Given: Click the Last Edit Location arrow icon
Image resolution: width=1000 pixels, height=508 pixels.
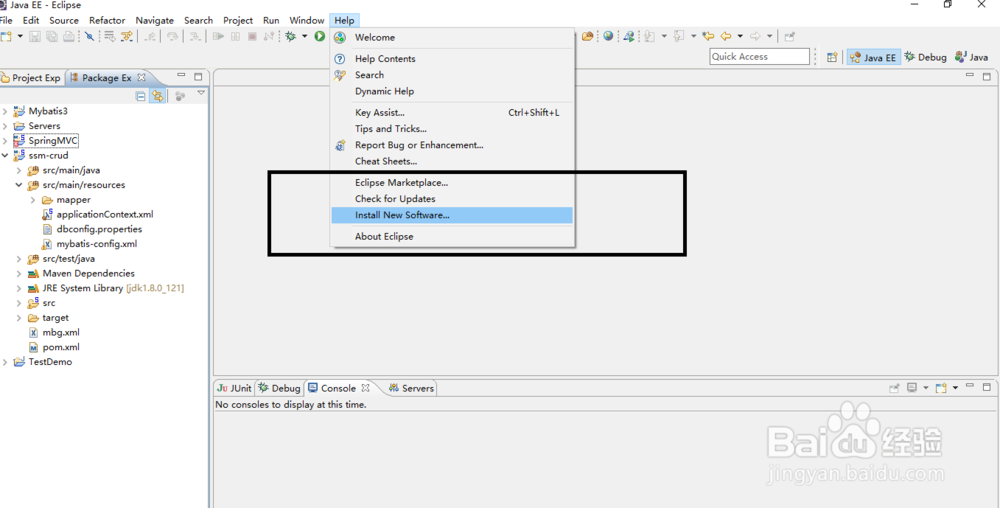Looking at the screenshot, I should (708, 36).
